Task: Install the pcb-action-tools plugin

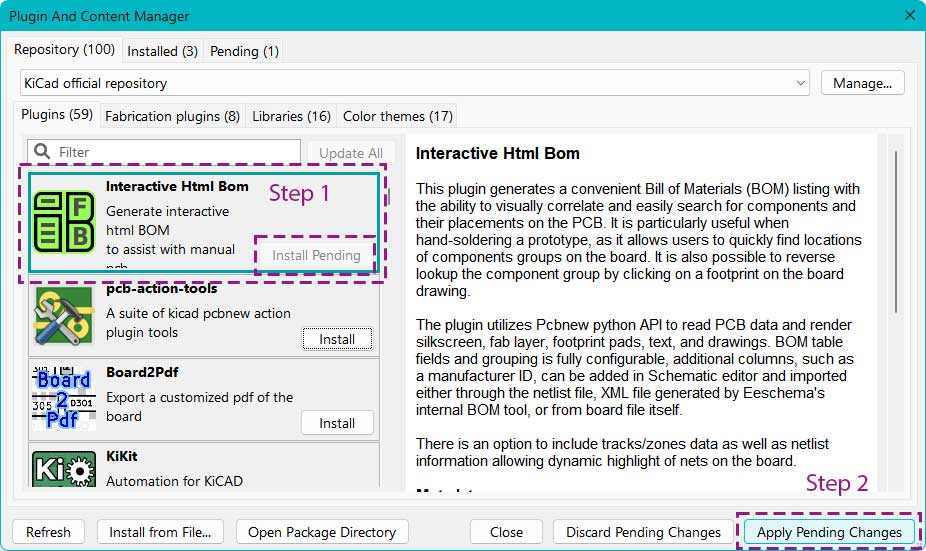Action: (337, 339)
